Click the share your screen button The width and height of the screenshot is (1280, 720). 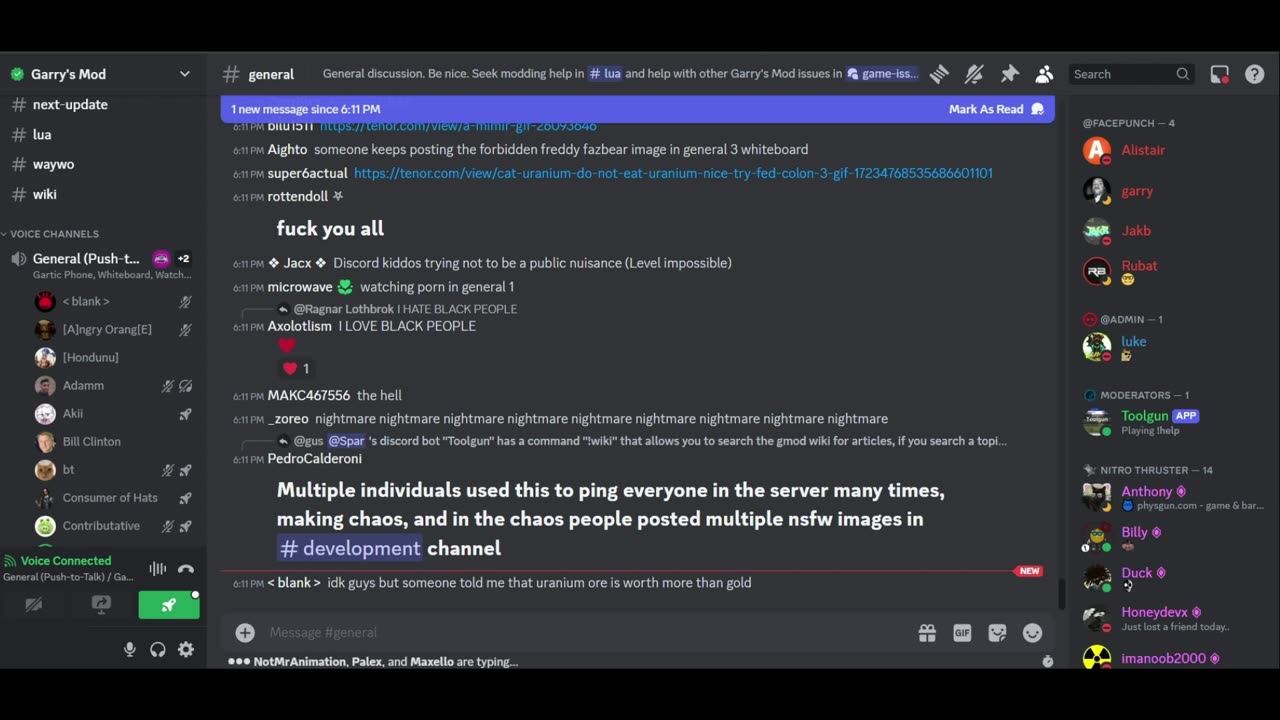tap(101, 604)
